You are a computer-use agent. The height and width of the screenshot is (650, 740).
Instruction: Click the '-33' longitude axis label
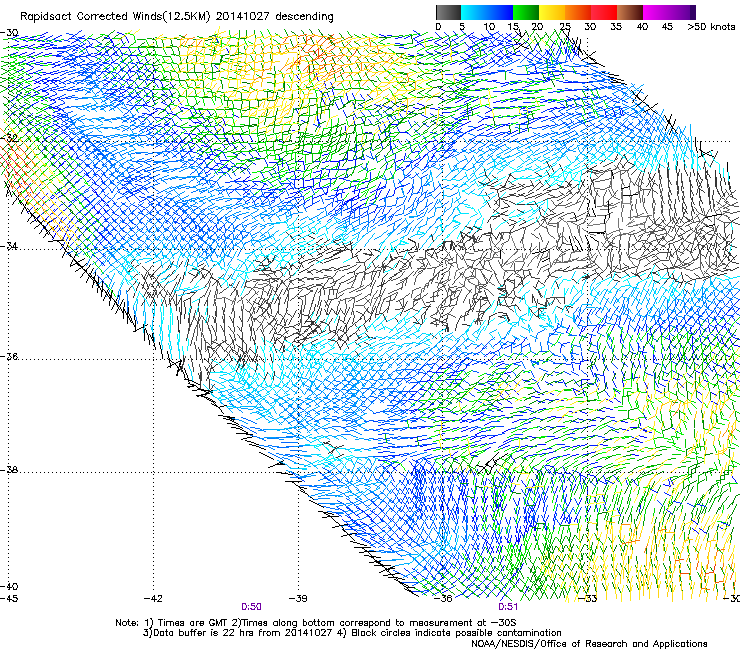click(x=588, y=599)
